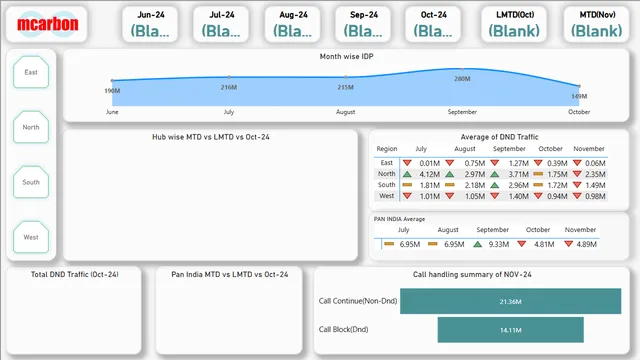This screenshot has height=360, width=640.
Task: Click orange dash icon for PAN INDIA August
Action: [x=433, y=244]
